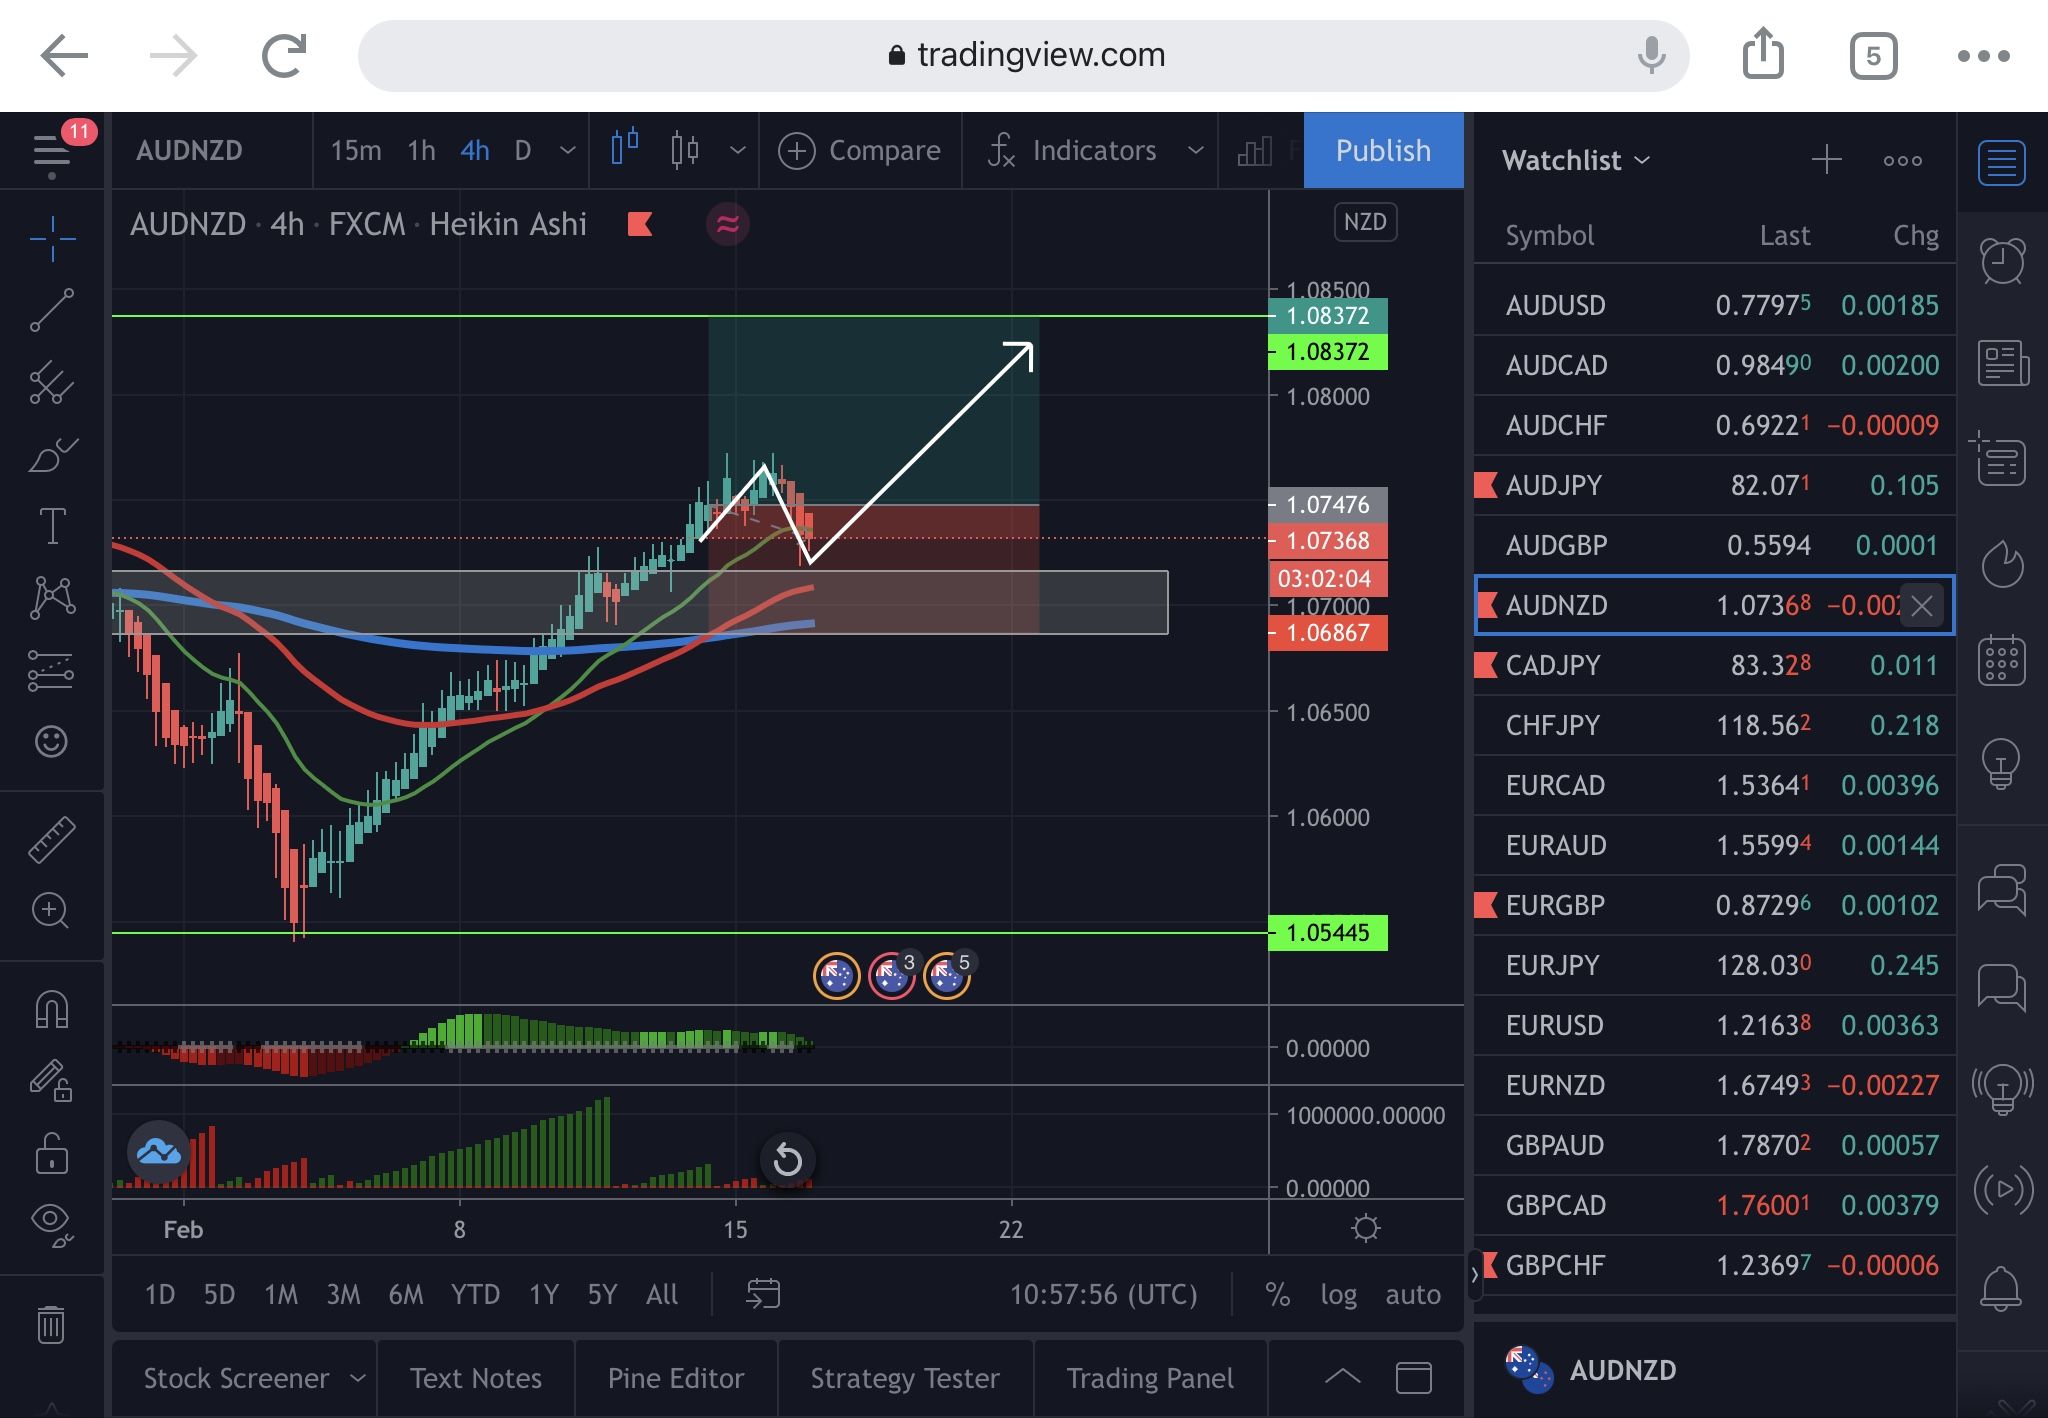Select AUDUSD in the watchlist

pos(1715,305)
